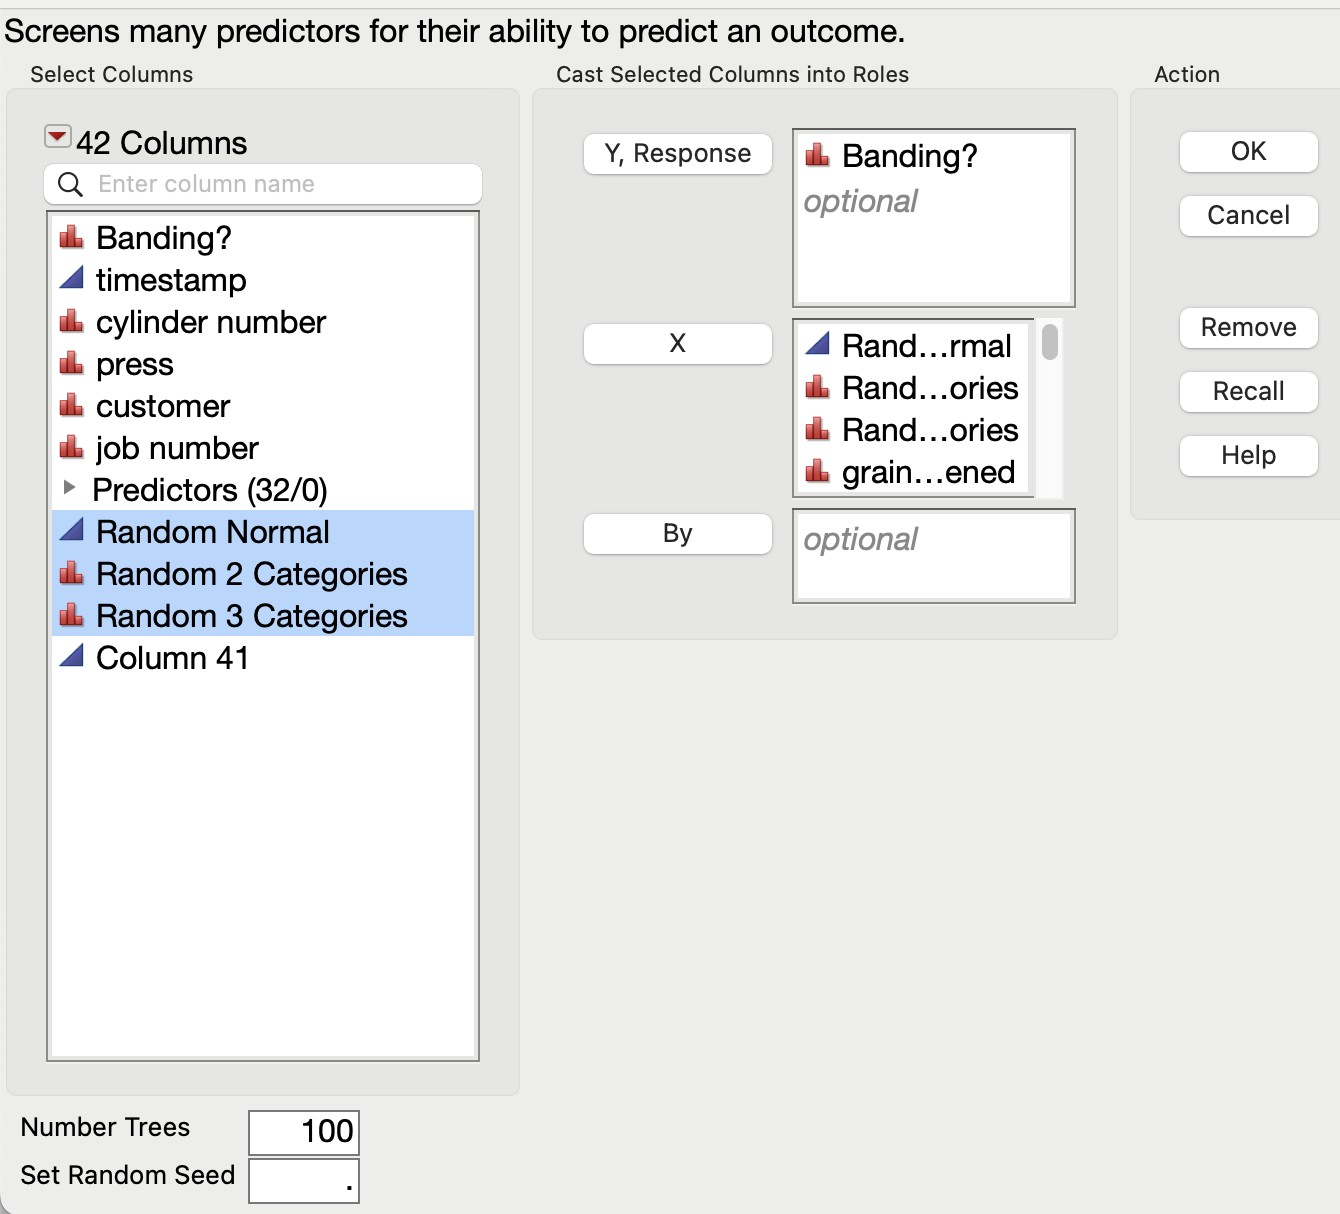Click the blue triangle icon beside Column 41

point(71,657)
